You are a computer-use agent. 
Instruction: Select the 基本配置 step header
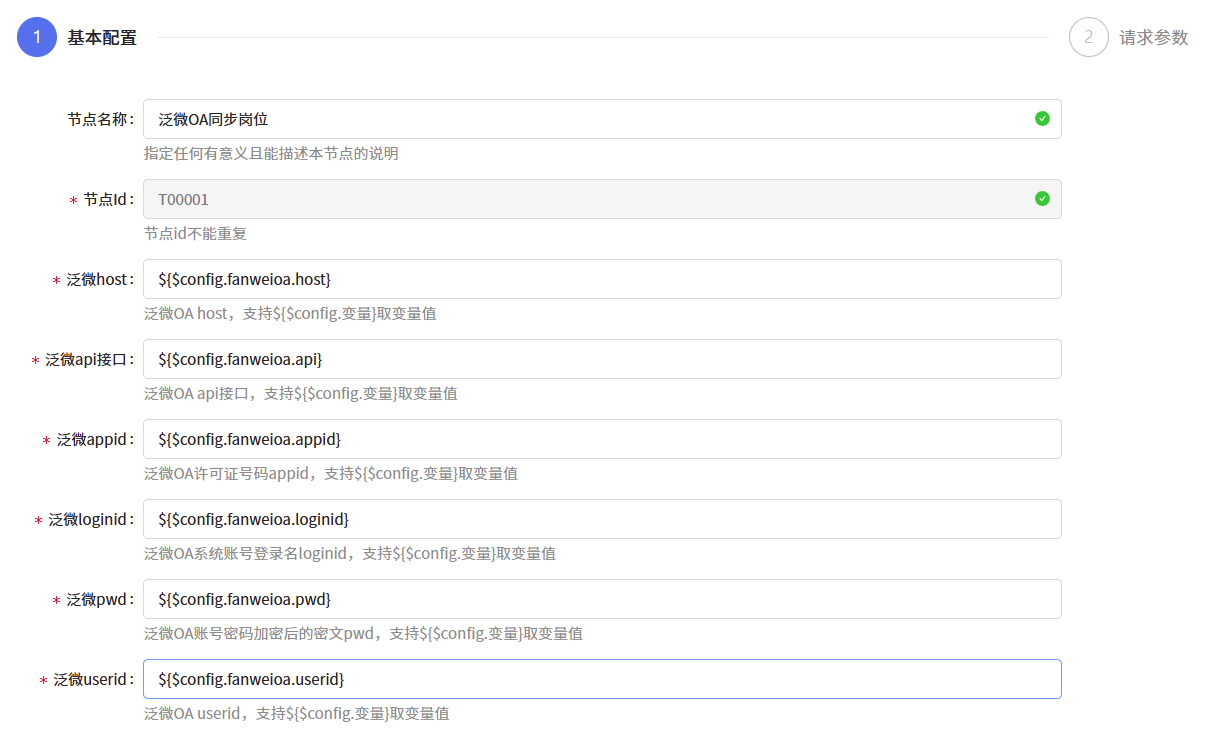(x=103, y=36)
